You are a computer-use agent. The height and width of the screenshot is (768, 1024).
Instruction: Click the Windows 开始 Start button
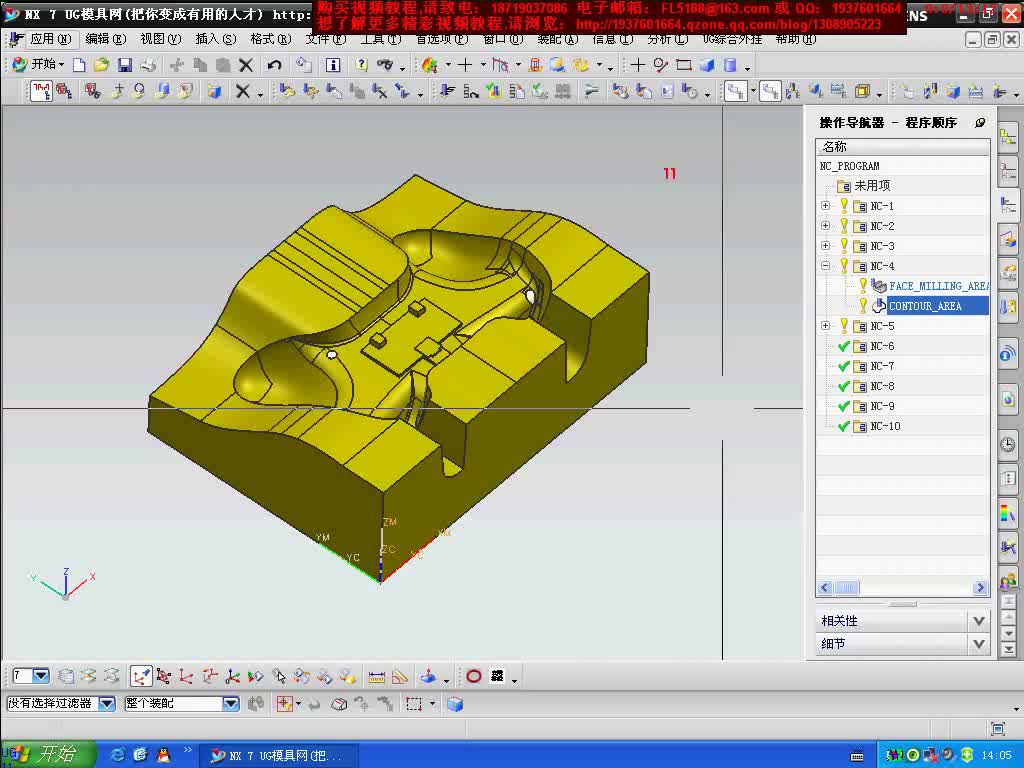(48, 754)
